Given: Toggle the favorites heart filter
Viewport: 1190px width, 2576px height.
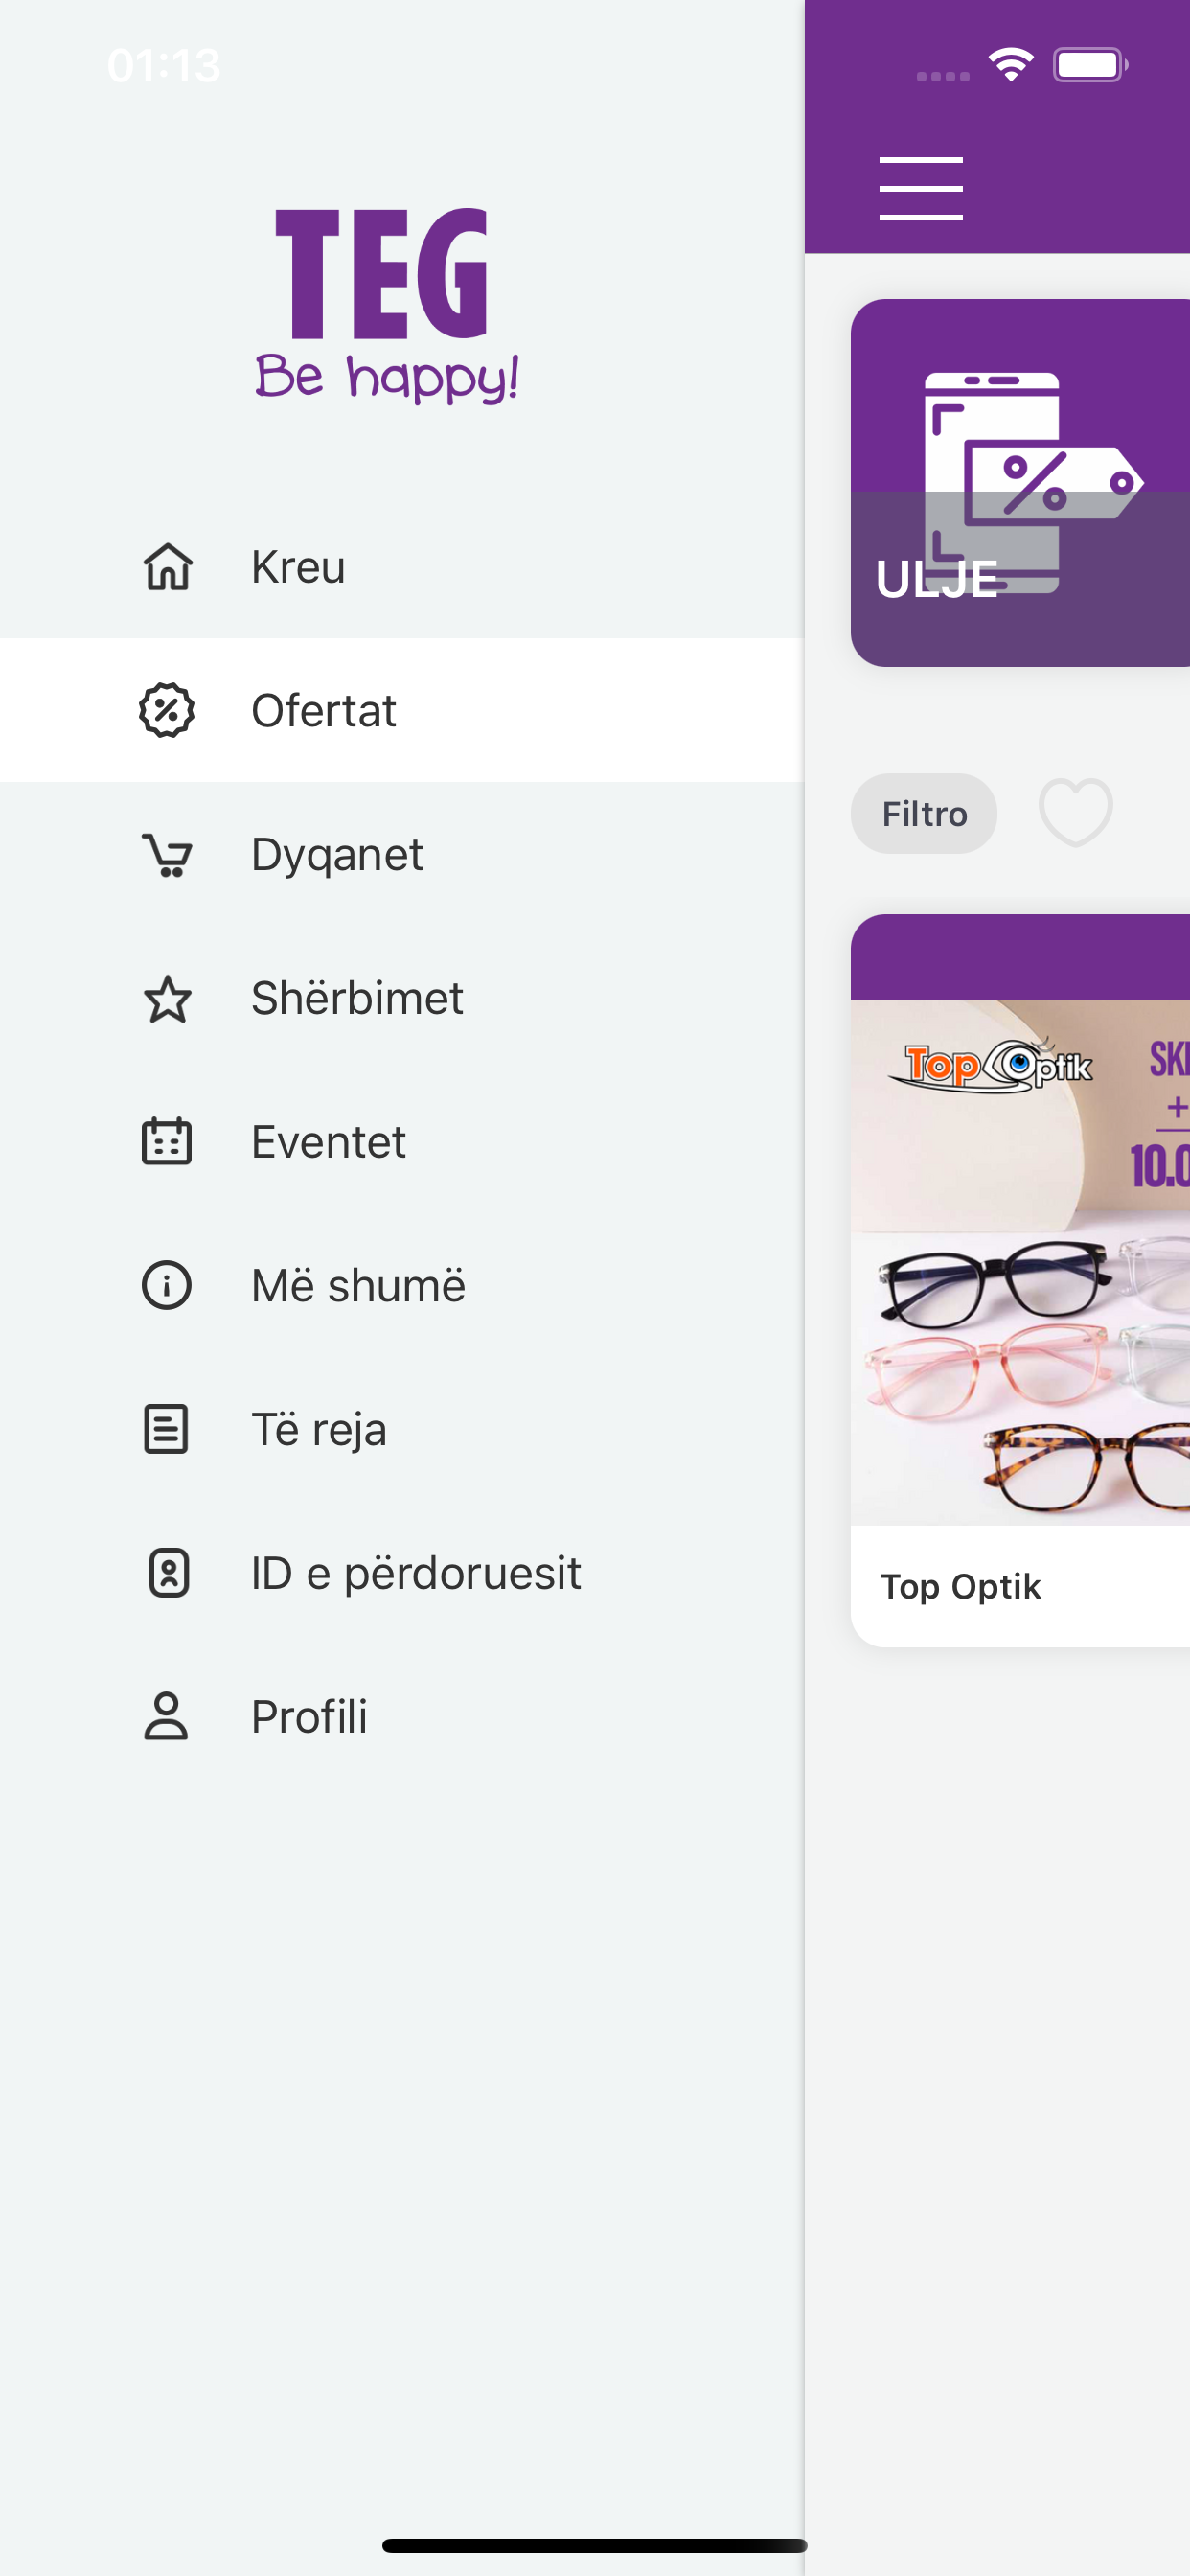Looking at the screenshot, I should (x=1075, y=813).
